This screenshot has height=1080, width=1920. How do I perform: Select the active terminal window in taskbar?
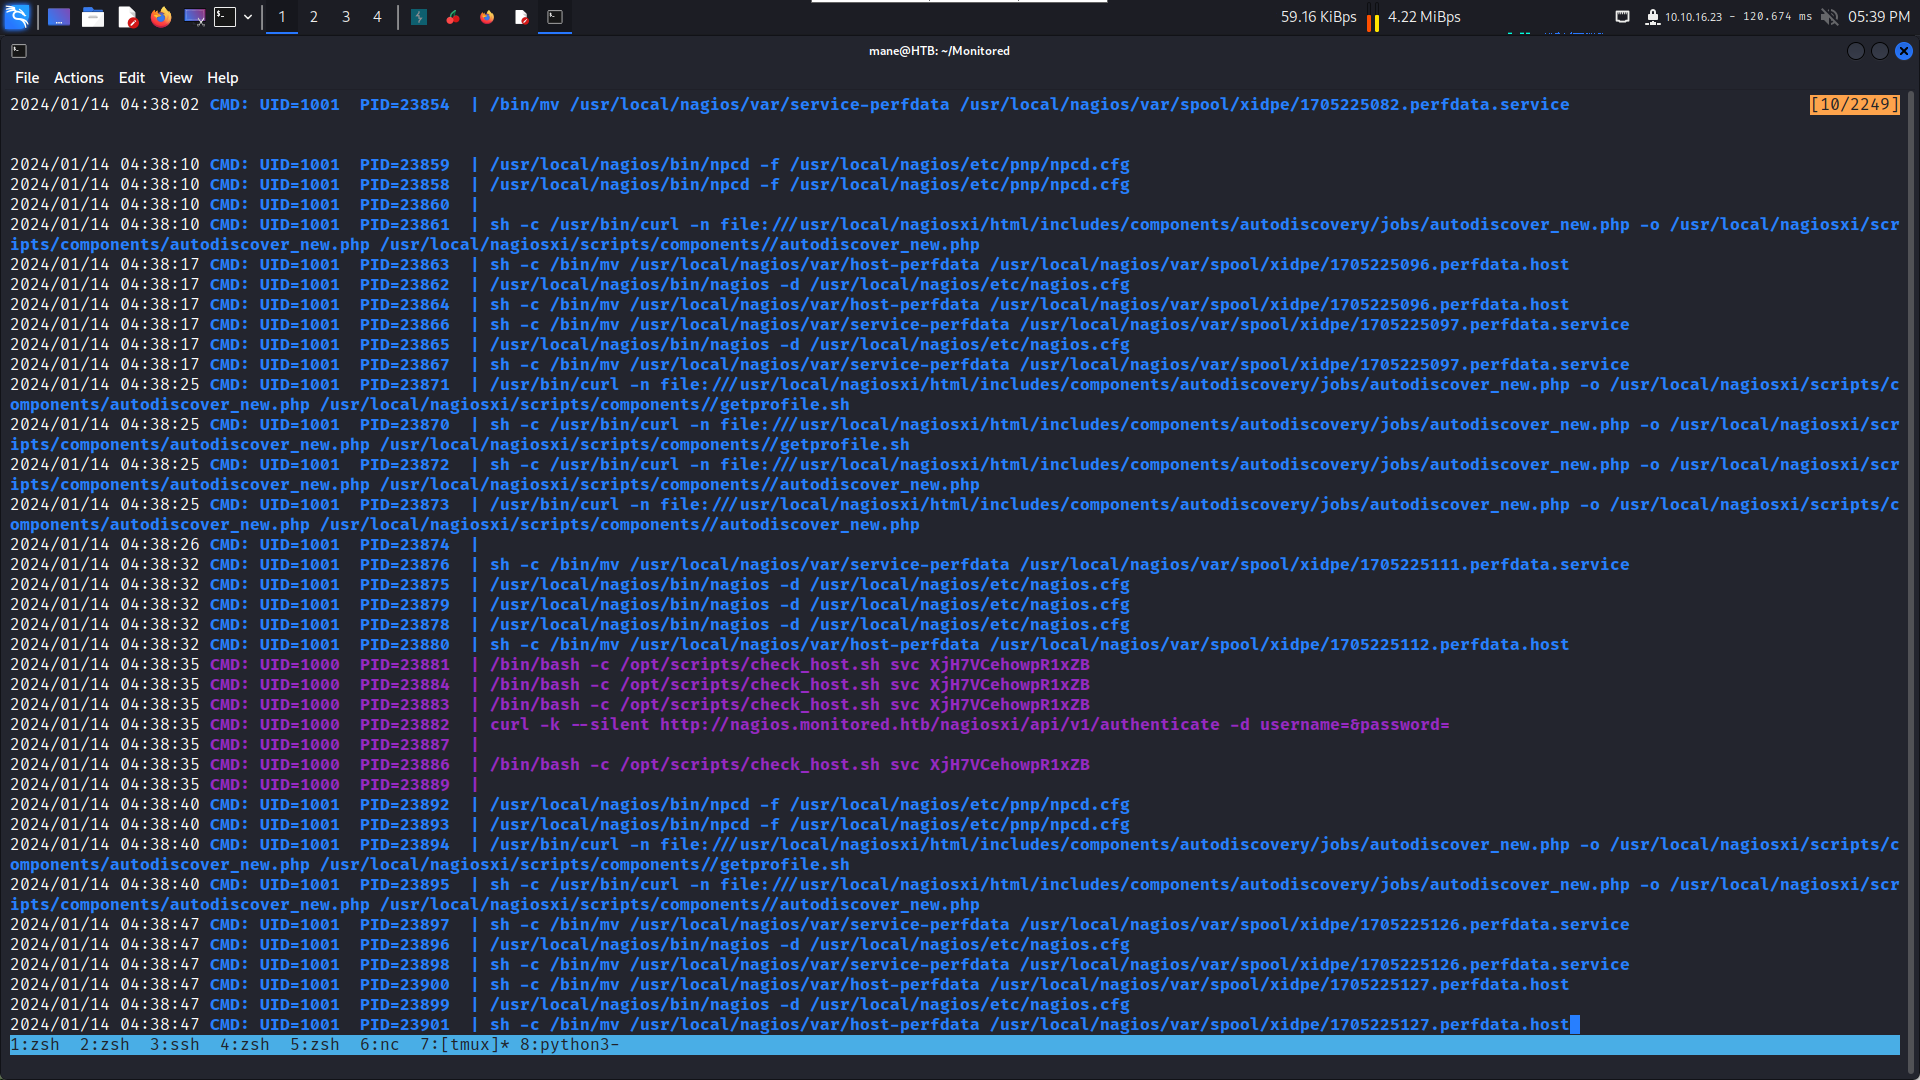pyautogui.click(x=555, y=17)
